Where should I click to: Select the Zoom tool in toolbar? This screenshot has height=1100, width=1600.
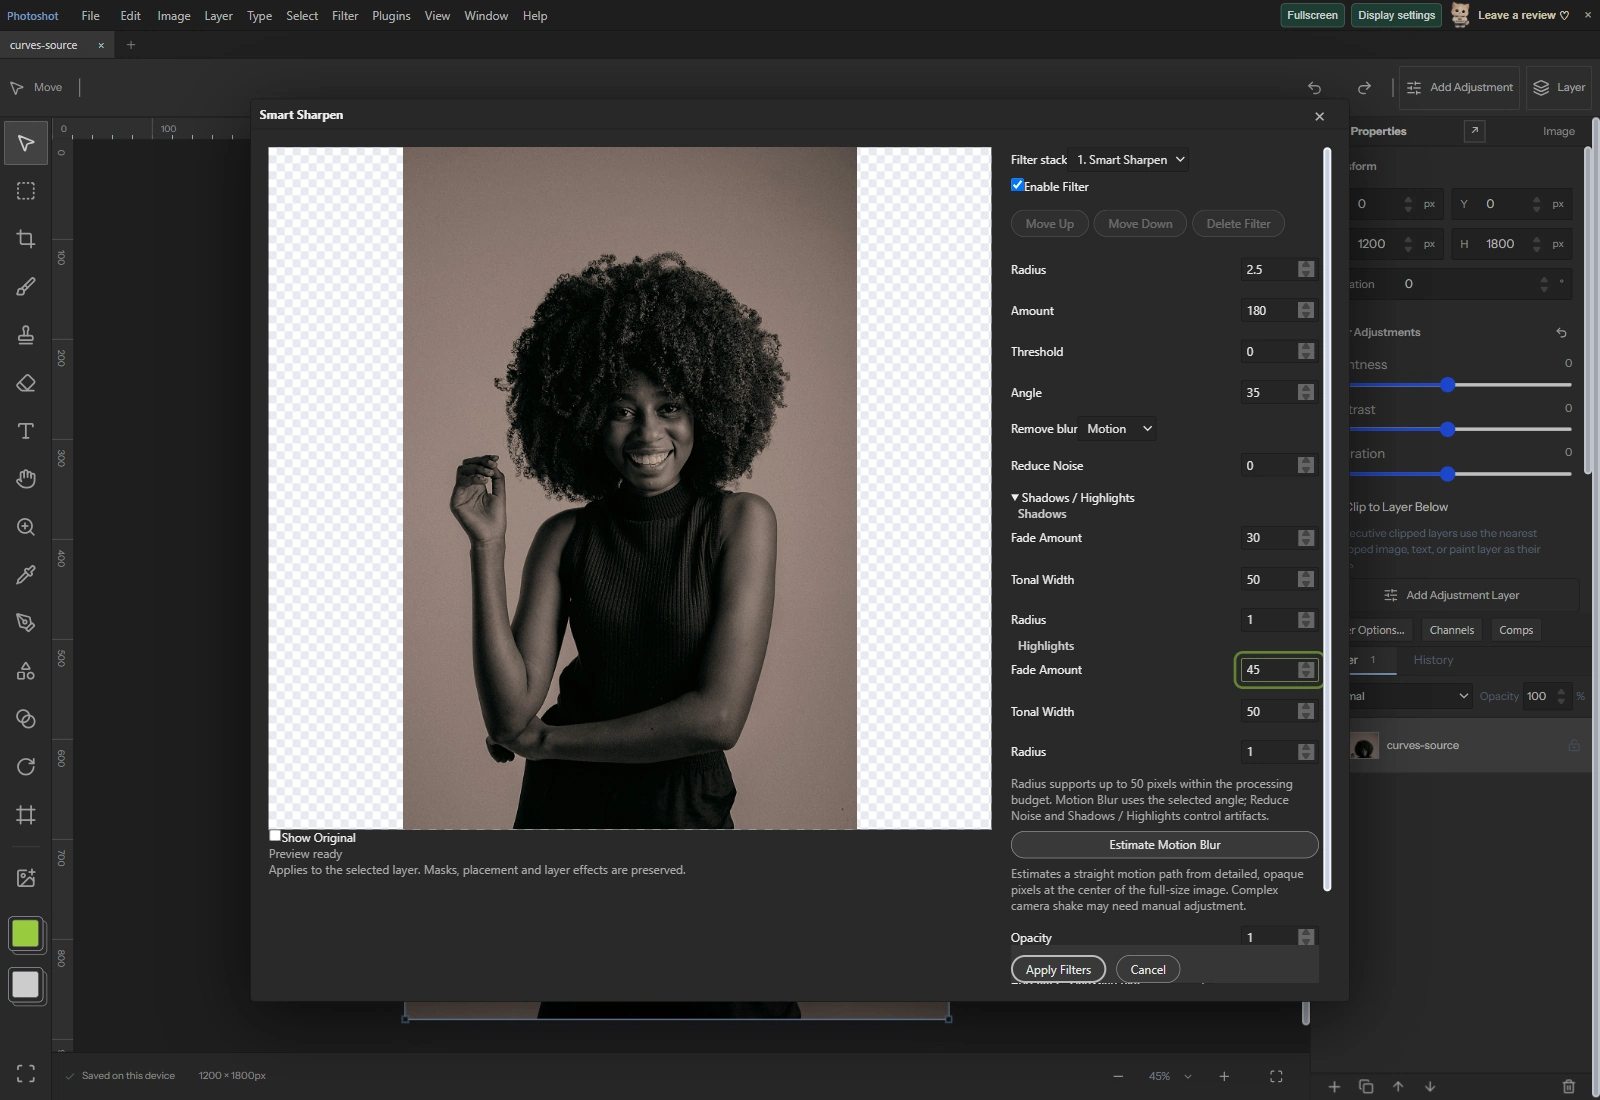tap(26, 527)
